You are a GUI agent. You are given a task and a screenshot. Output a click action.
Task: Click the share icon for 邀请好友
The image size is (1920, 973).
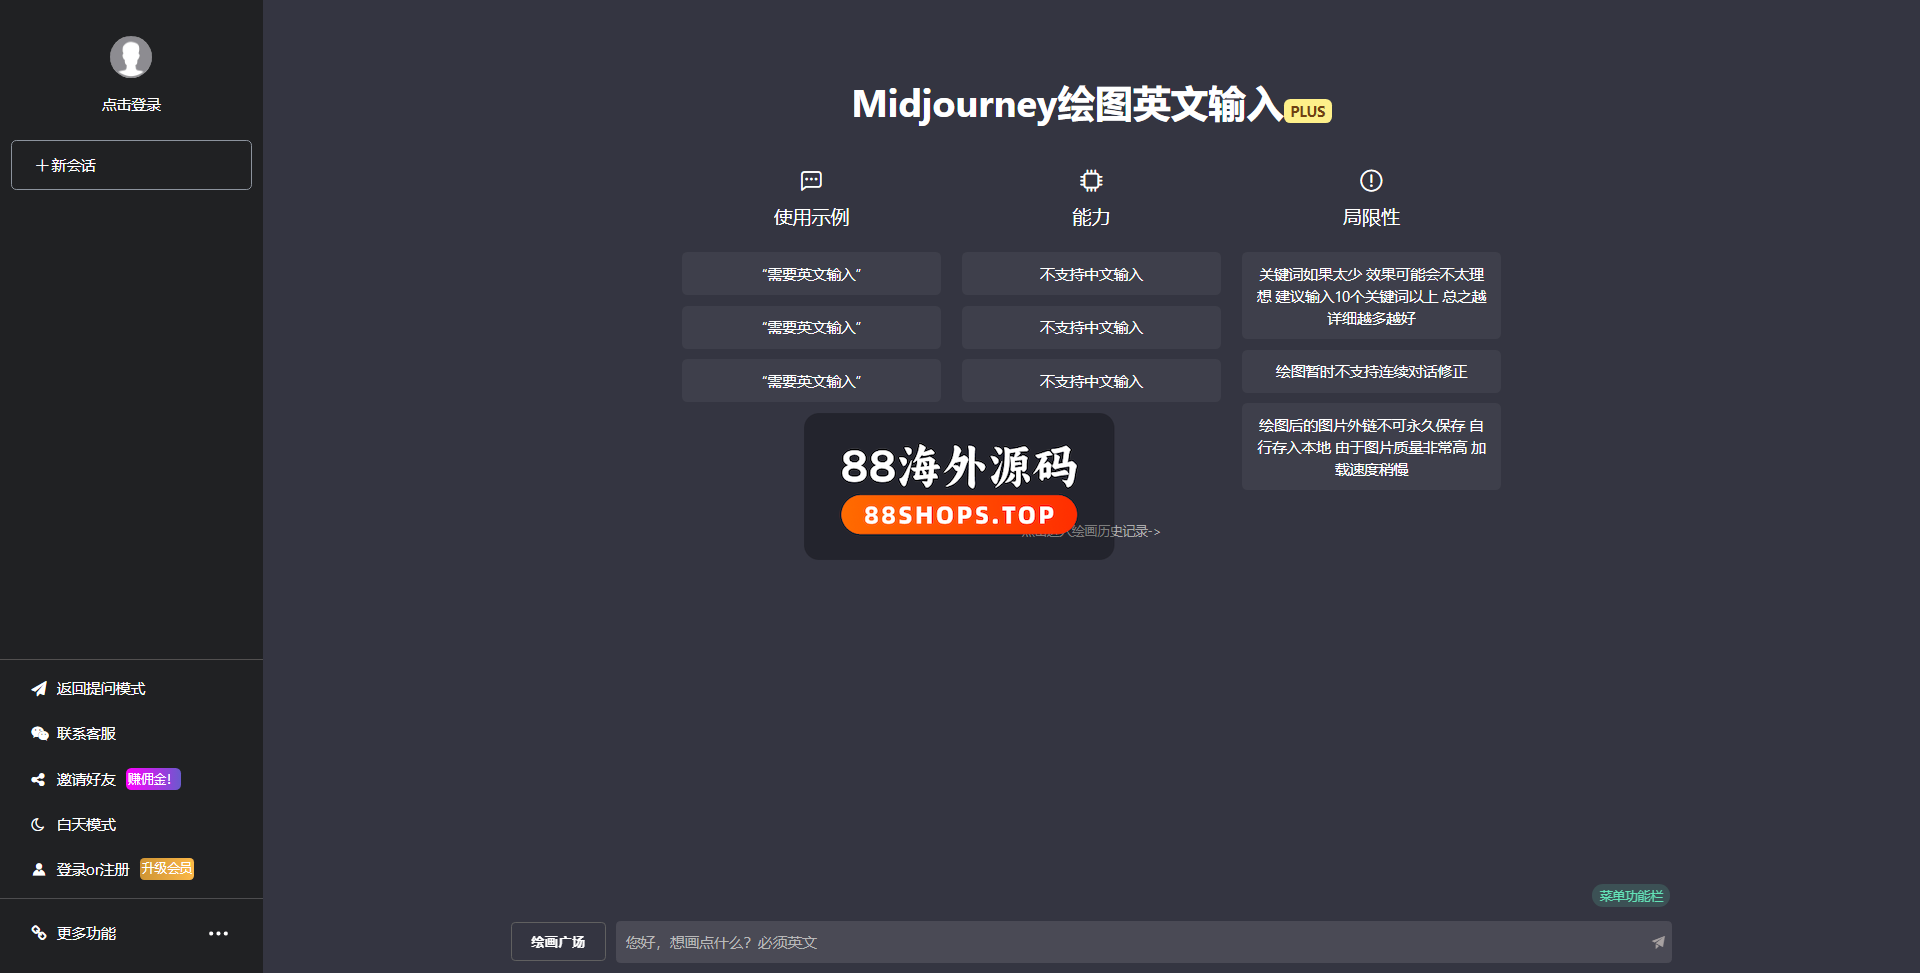pos(39,779)
